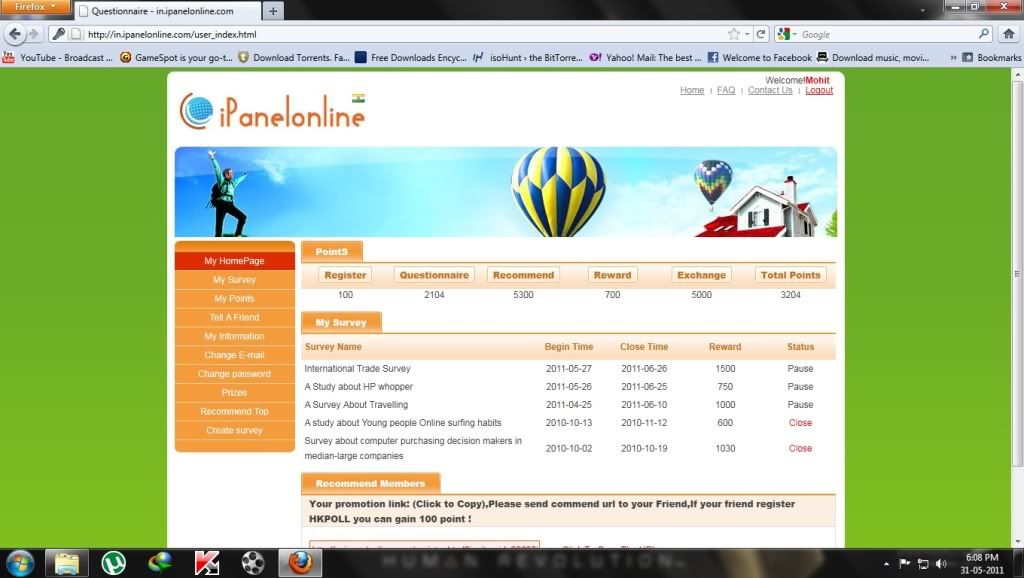Open the YouTube bookmark

click(57, 57)
